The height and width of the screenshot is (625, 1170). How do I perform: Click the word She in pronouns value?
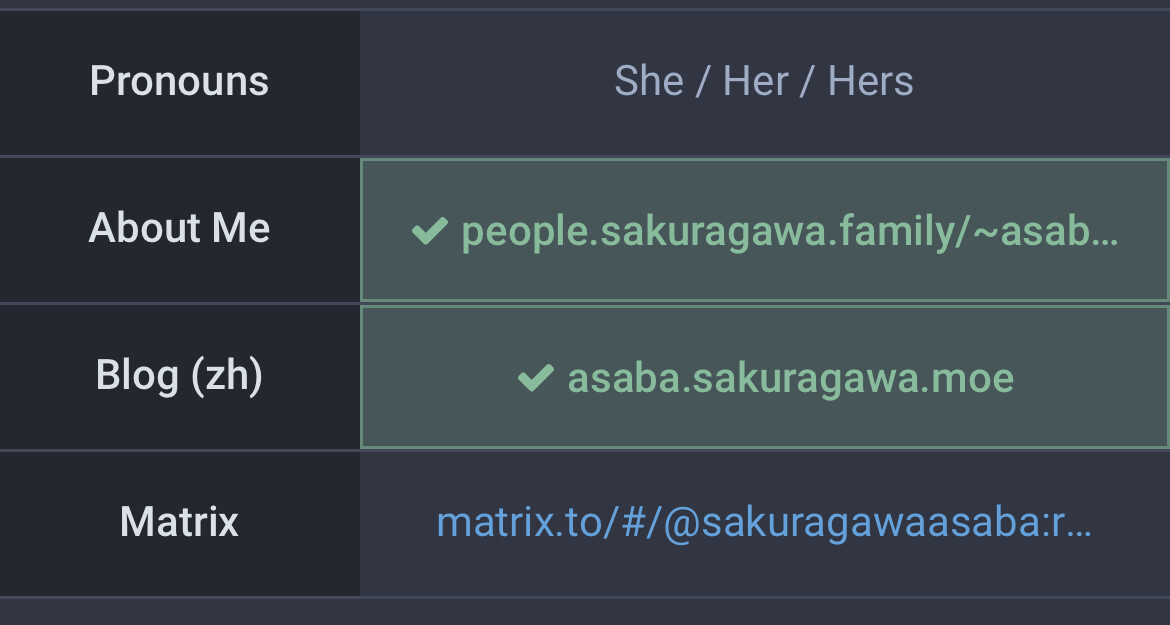(649, 81)
